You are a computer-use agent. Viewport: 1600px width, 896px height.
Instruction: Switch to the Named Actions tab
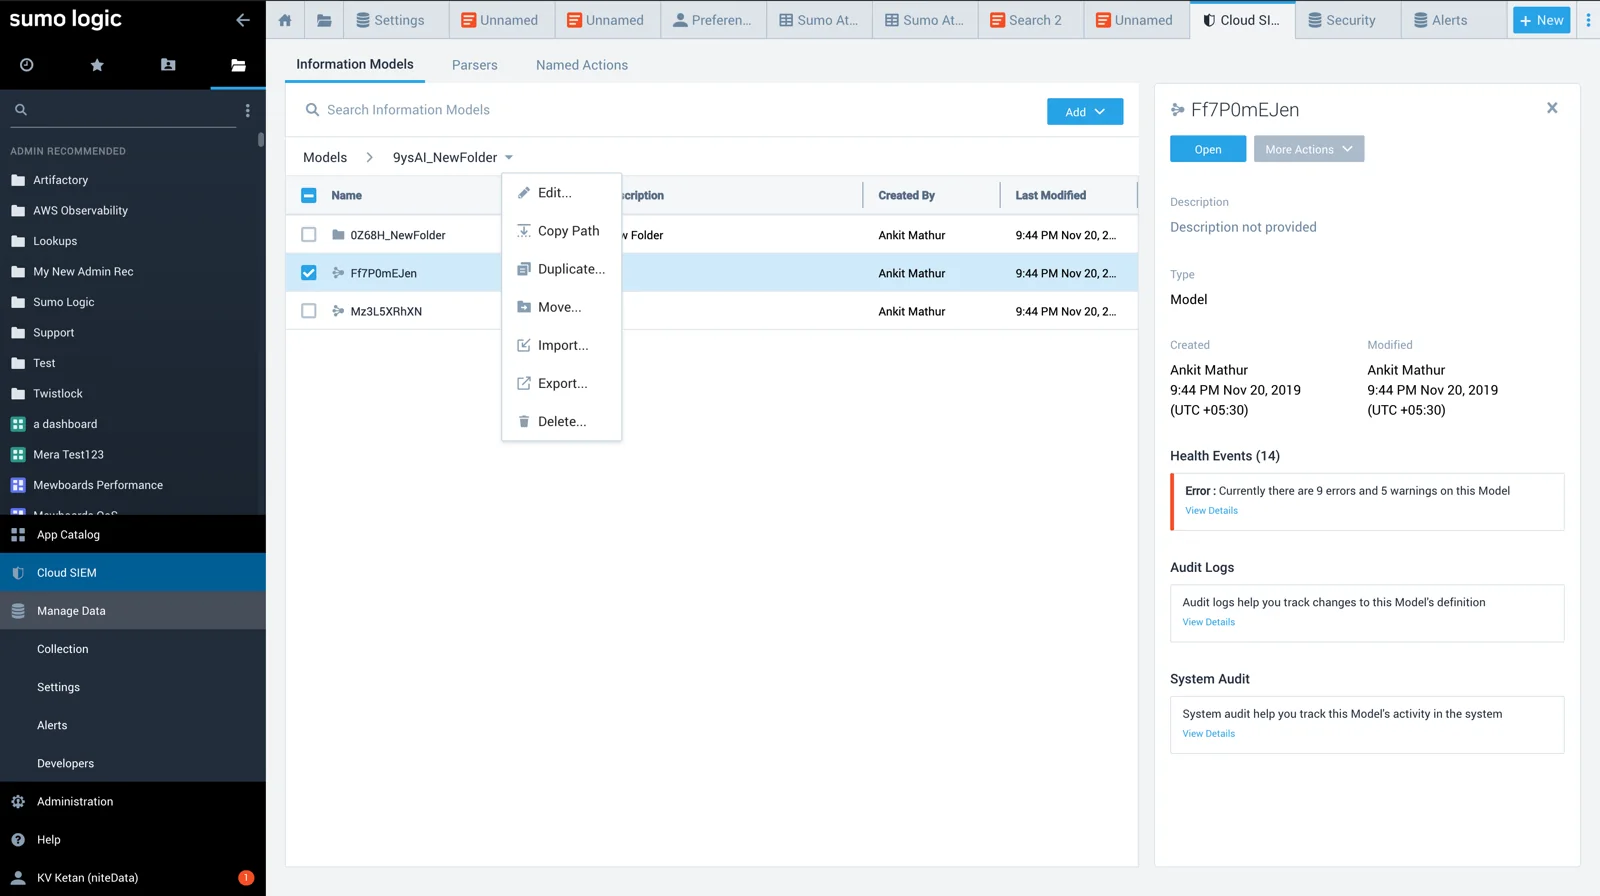click(x=582, y=65)
